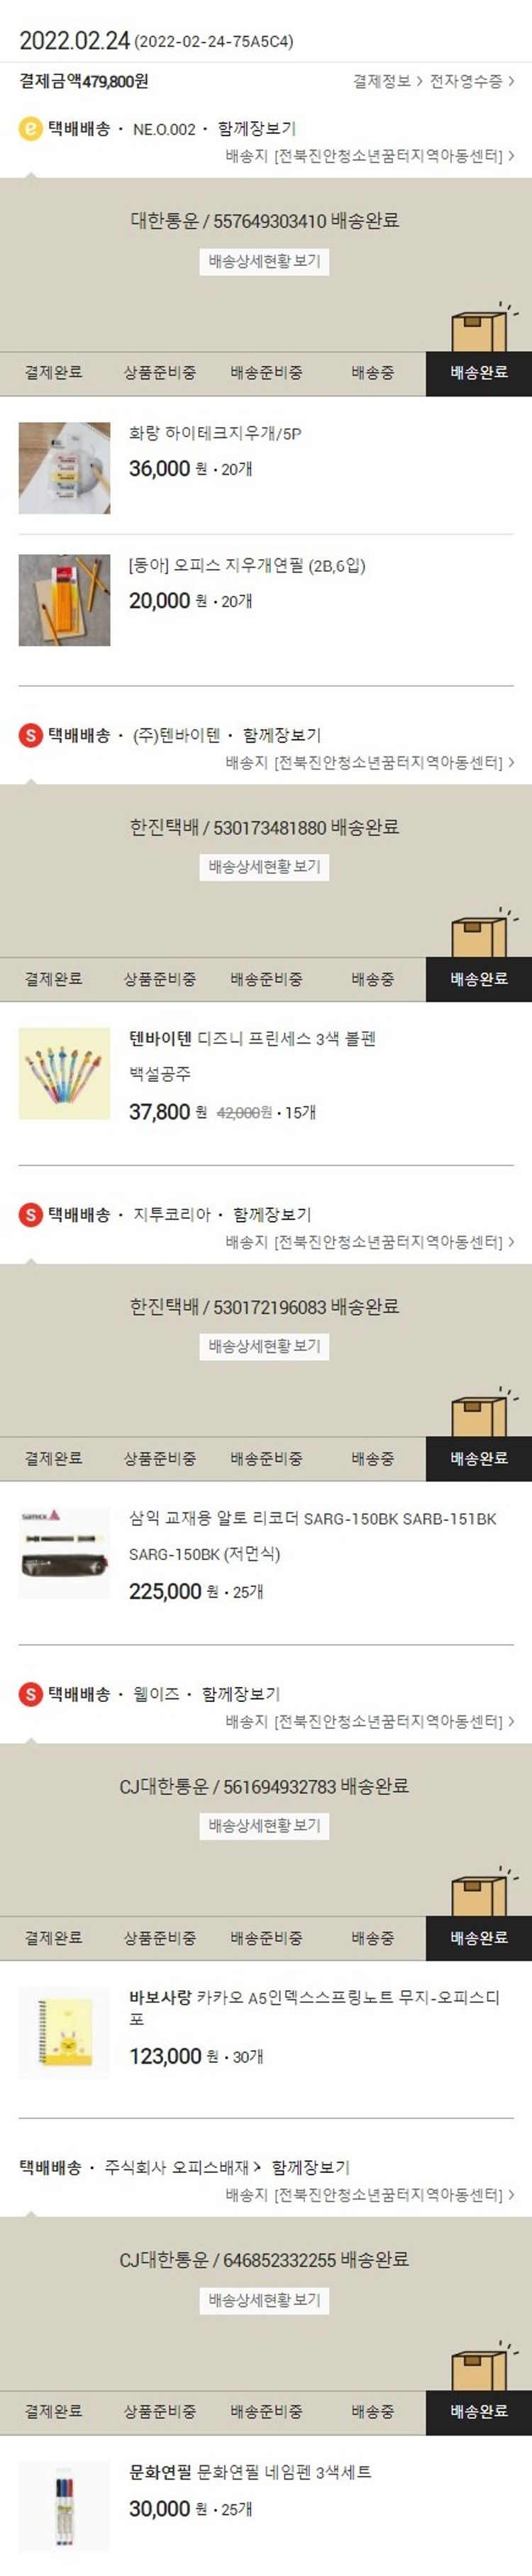
Task: Click 함께장보기 next to 지투코리아
Action: coord(272,1215)
